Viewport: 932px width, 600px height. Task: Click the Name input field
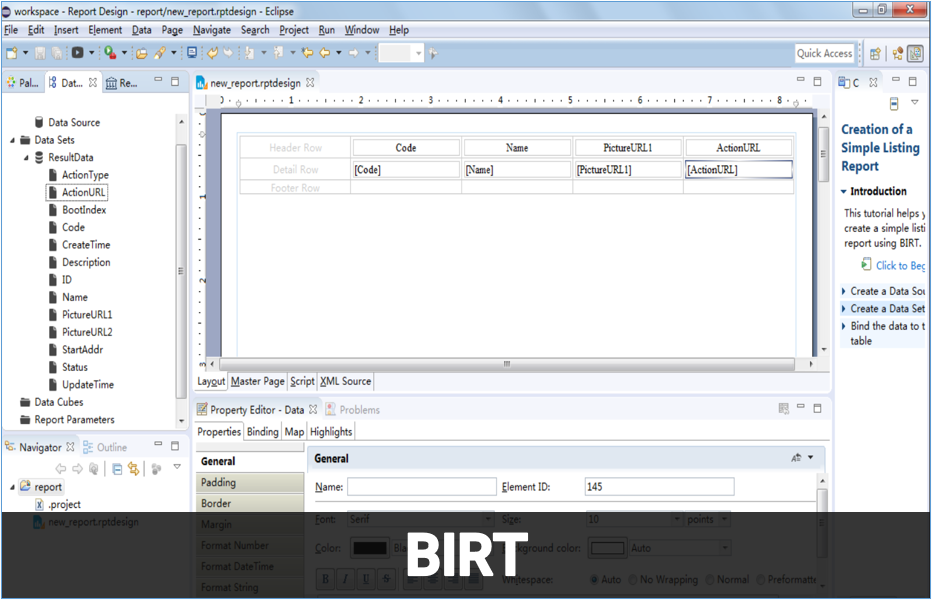[x=421, y=486]
